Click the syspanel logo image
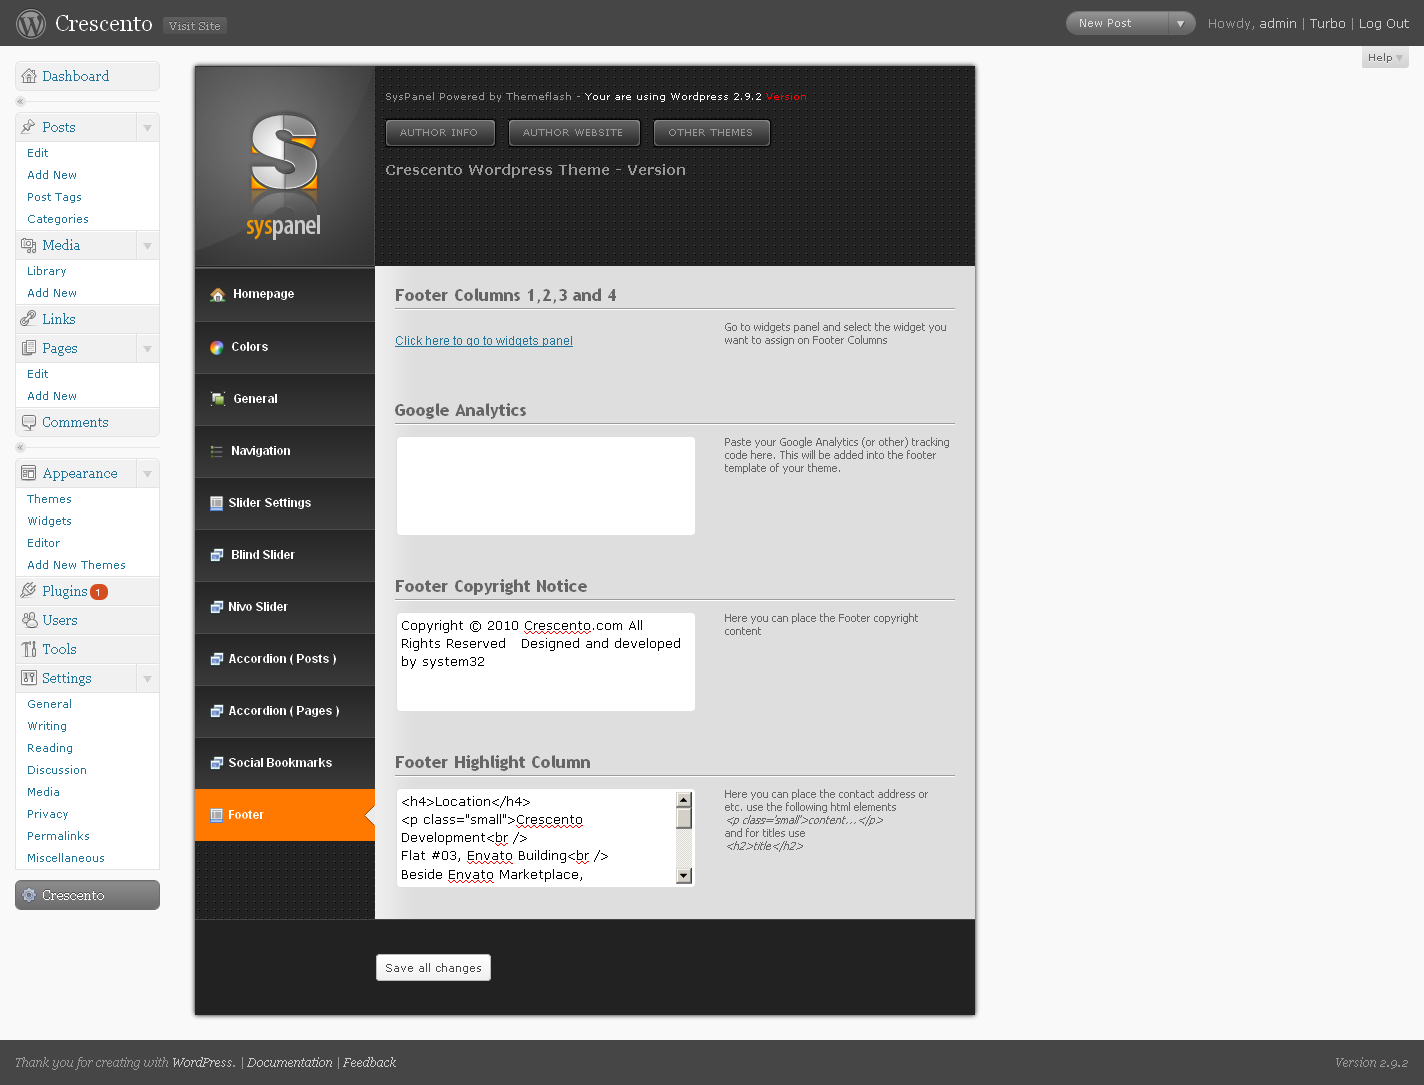Image resolution: width=1424 pixels, height=1085 pixels. [x=284, y=175]
